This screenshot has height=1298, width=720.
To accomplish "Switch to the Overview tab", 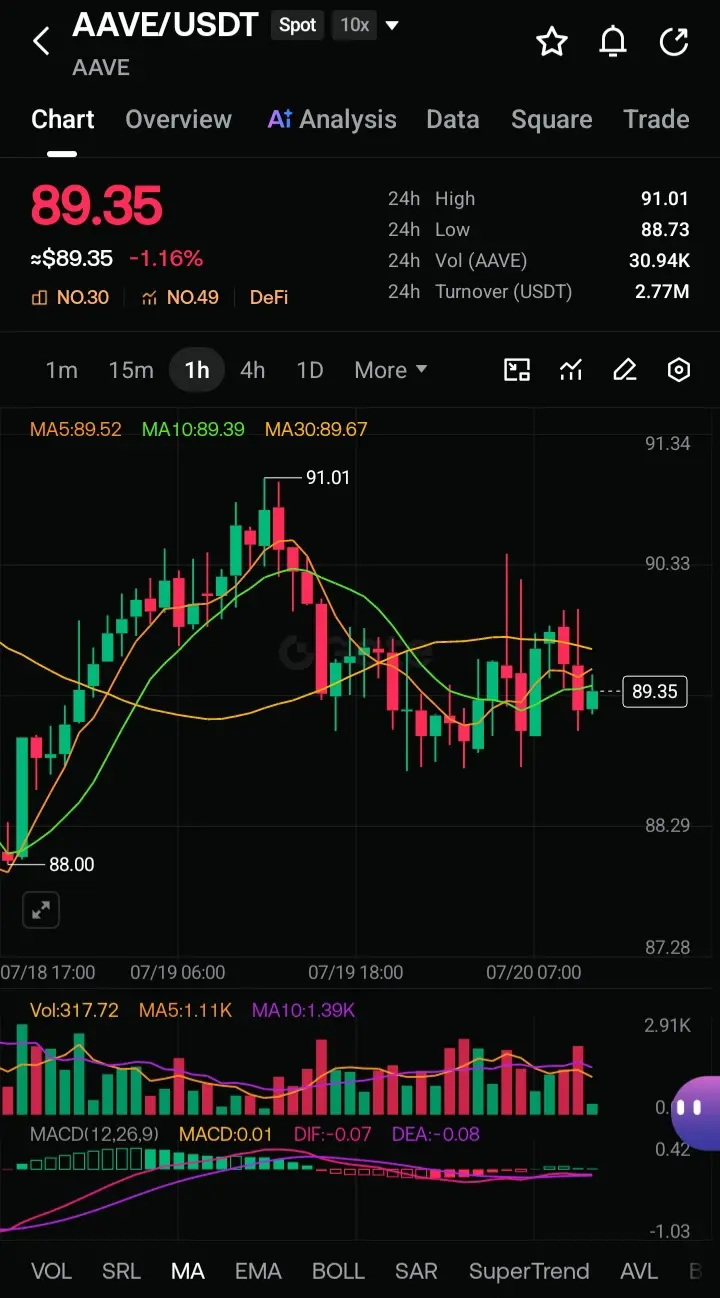I will pos(178,119).
